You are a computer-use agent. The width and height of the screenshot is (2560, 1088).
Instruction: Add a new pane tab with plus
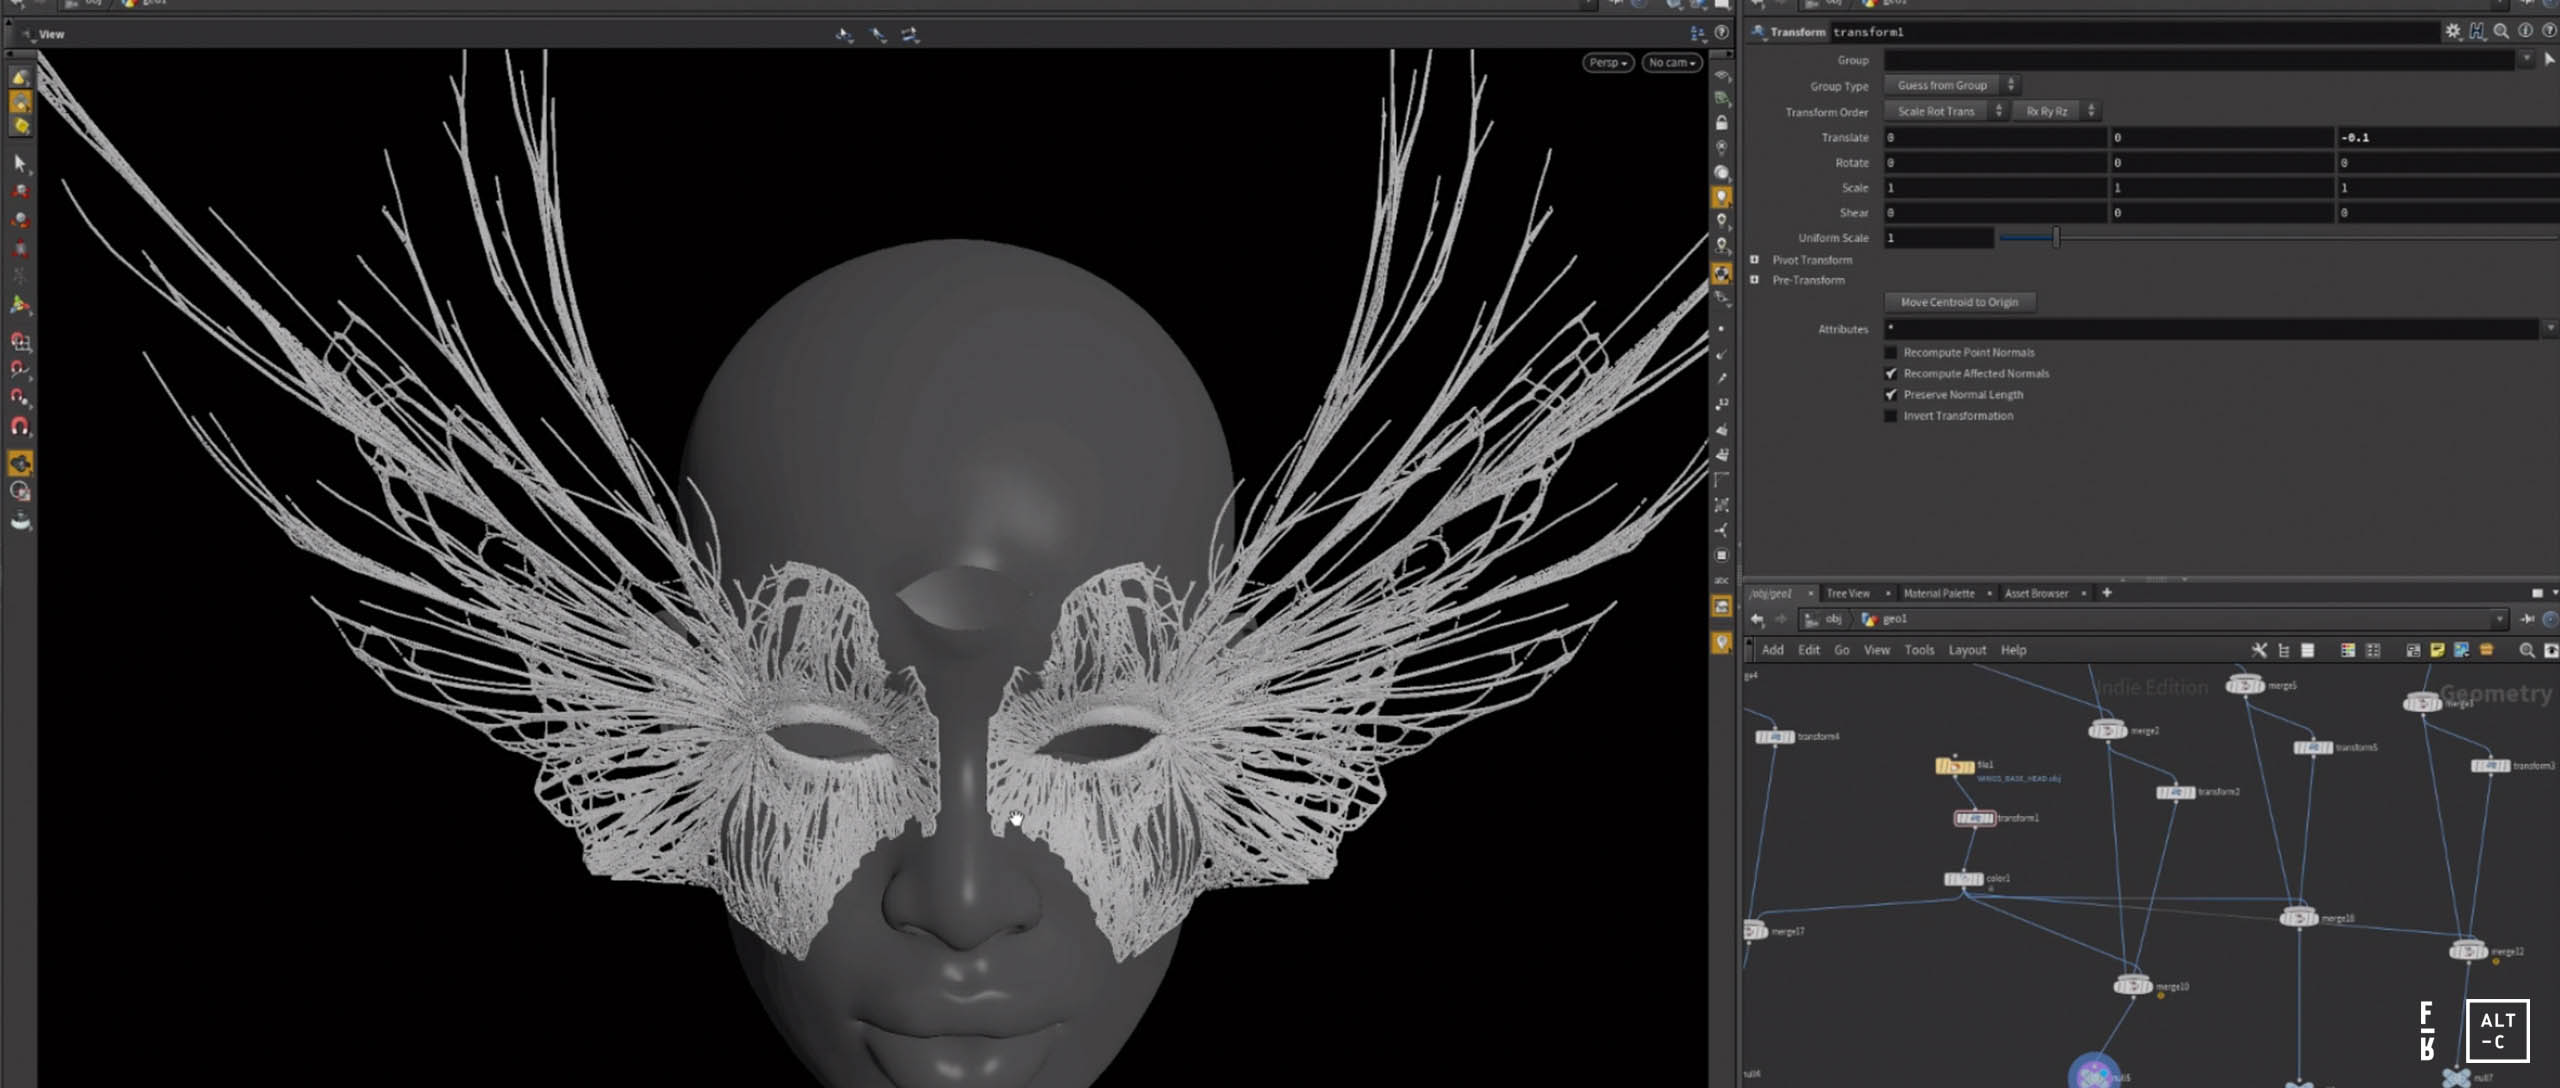(2107, 593)
